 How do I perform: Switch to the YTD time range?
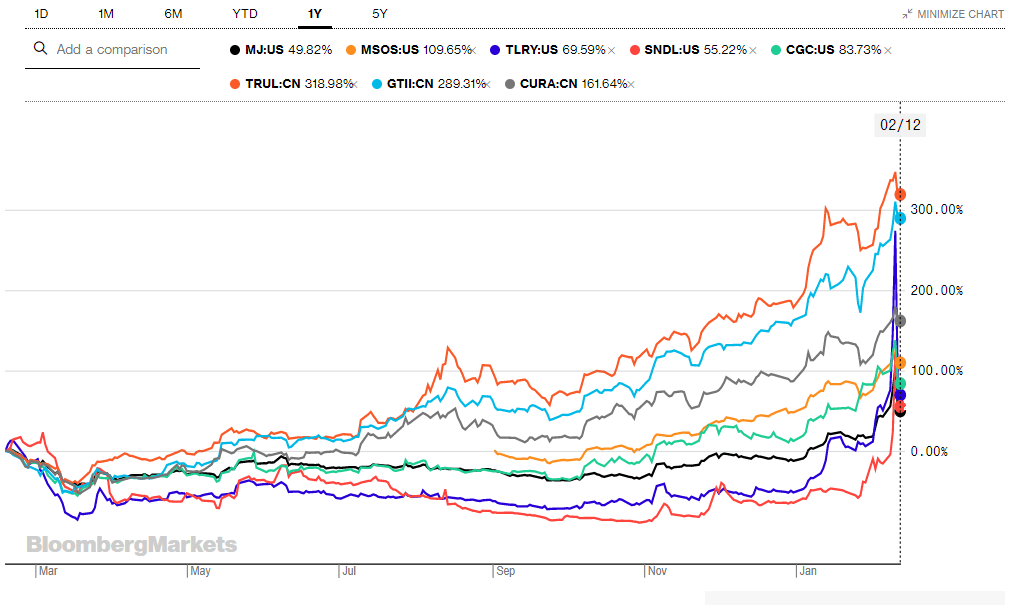(245, 14)
